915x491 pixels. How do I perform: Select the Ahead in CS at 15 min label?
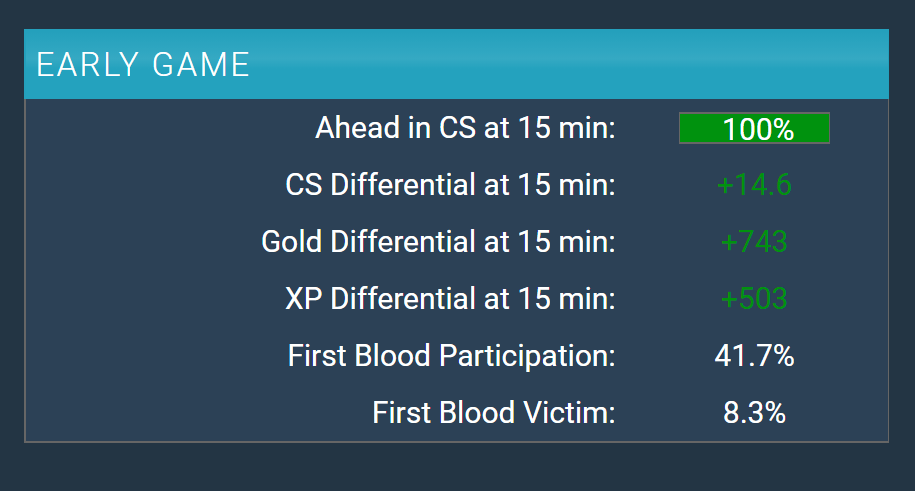[465, 128]
